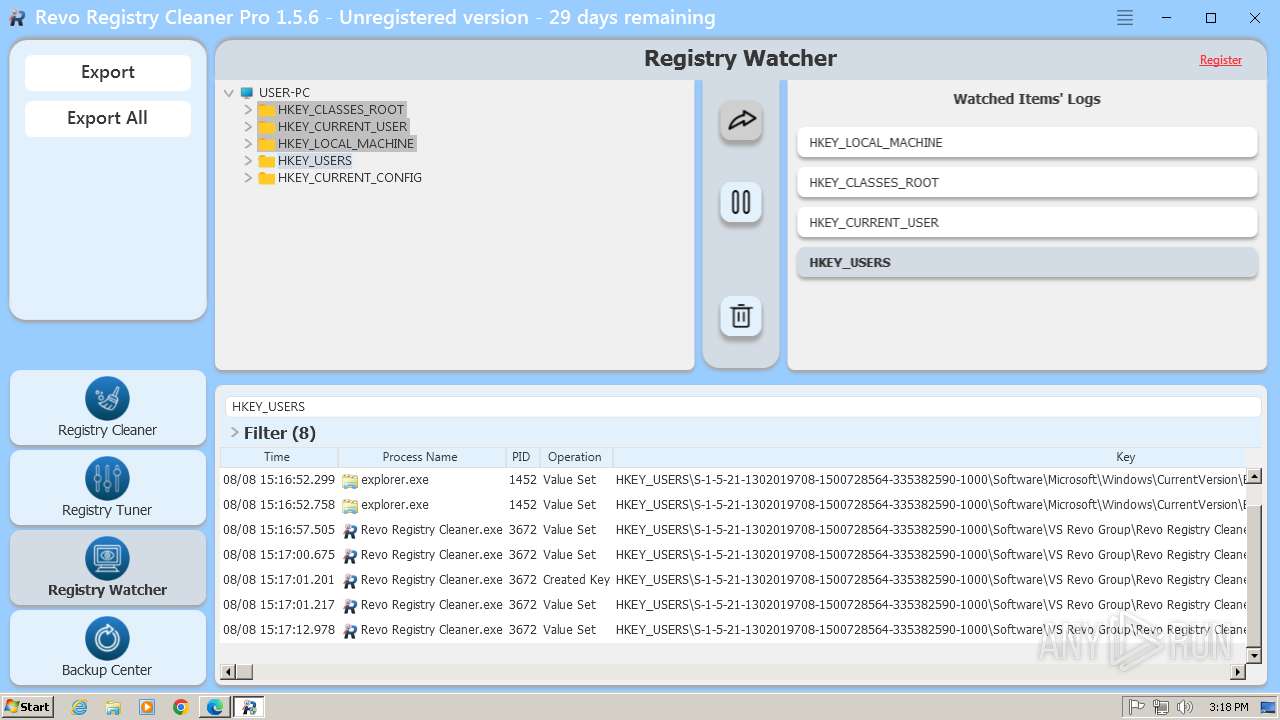Screen dimensions: 1280x720
Task: Select the 15:17:12.978 log row
Action: pyautogui.click(x=734, y=630)
